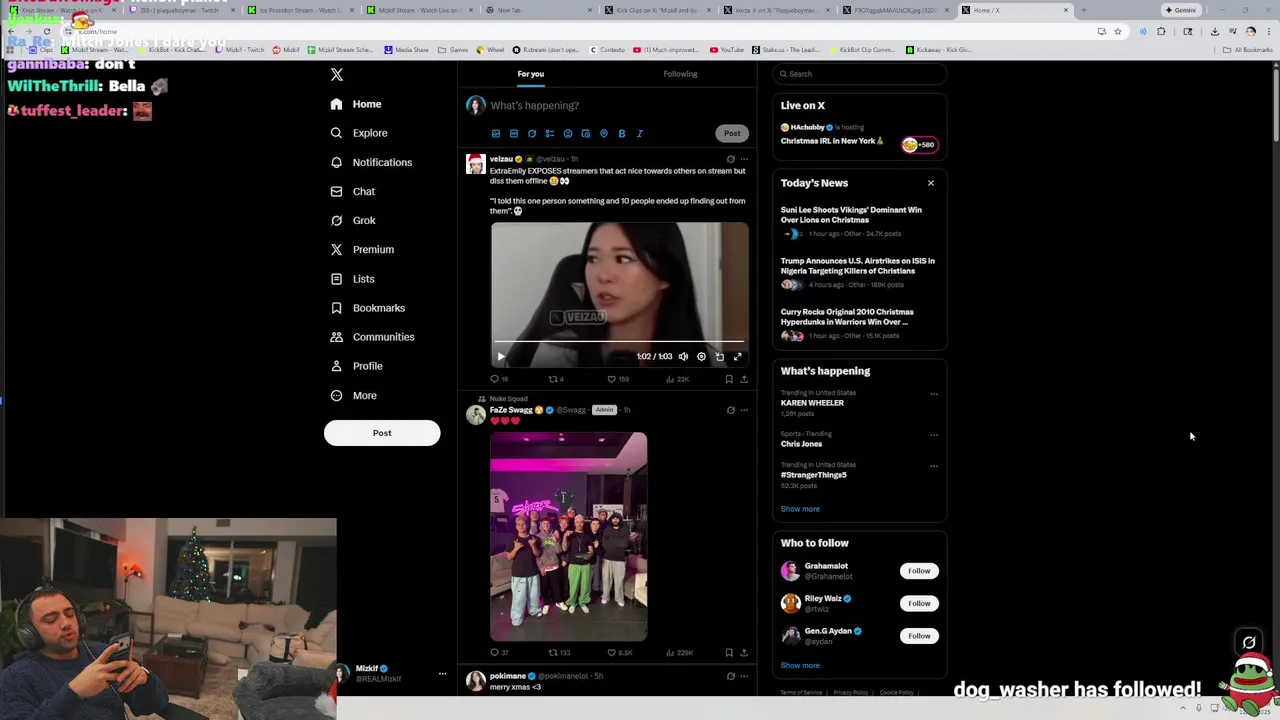Repost the veizau post
Viewport: 1280px width, 720px height.
pos(556,379)
